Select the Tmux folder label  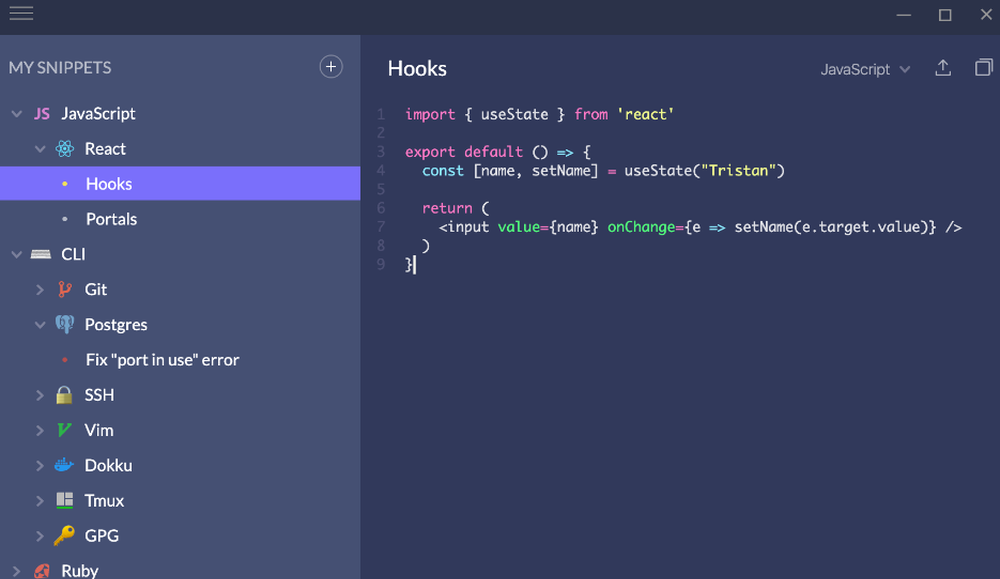(x=105, y=501)
